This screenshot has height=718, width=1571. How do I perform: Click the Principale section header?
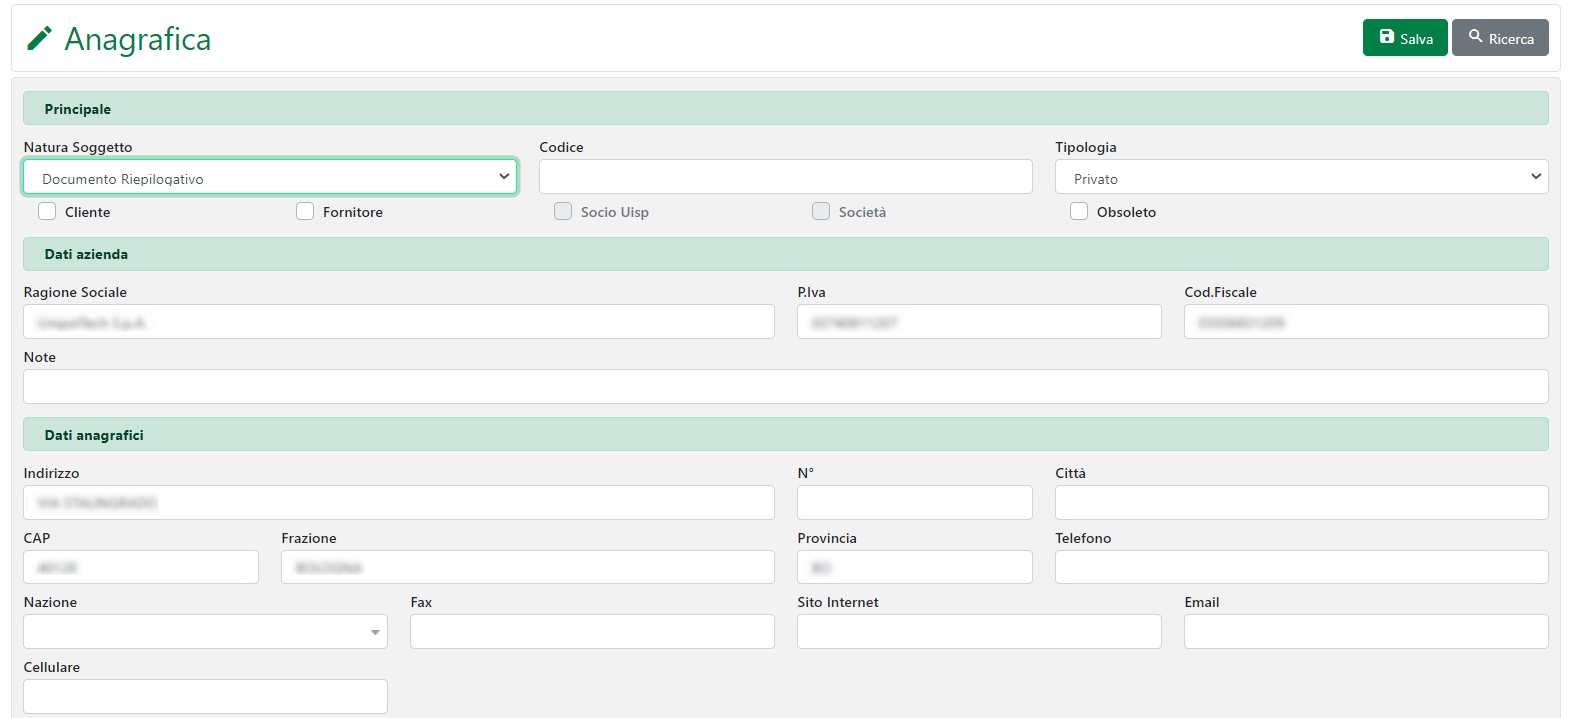point(785,109)
